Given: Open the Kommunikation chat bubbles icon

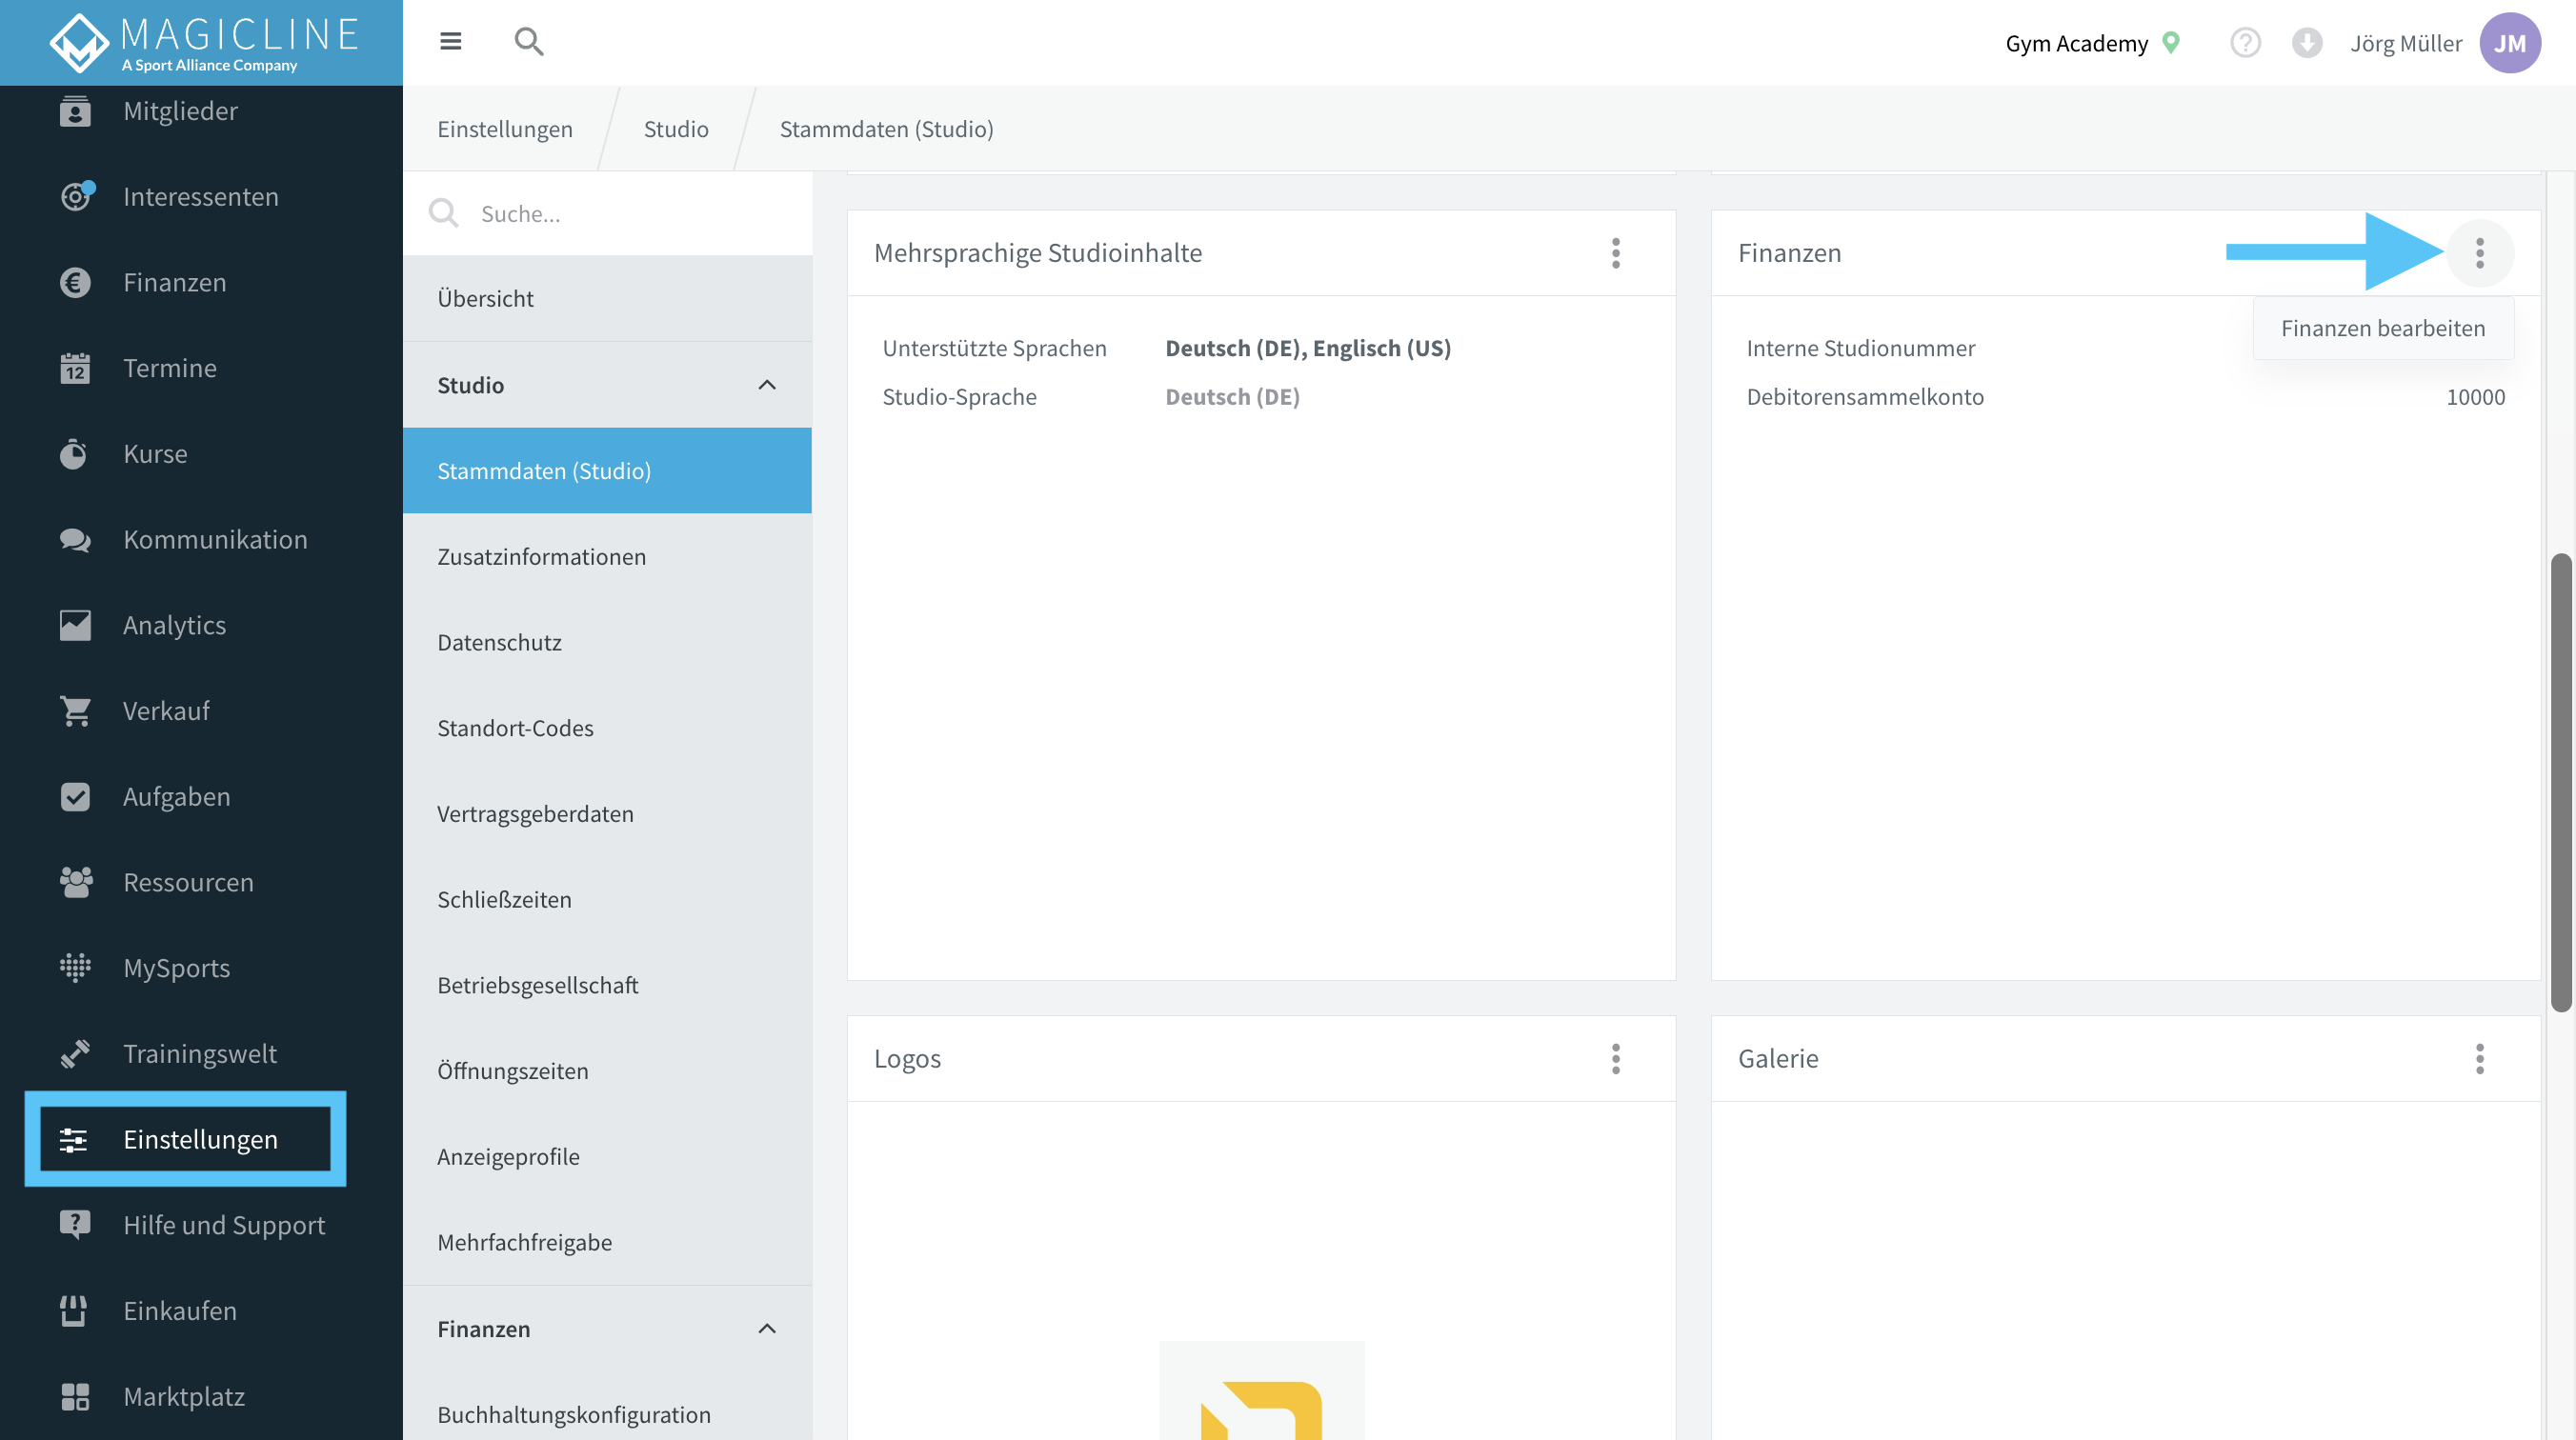Looking at the screenshot, I should (x=75, y=540).
